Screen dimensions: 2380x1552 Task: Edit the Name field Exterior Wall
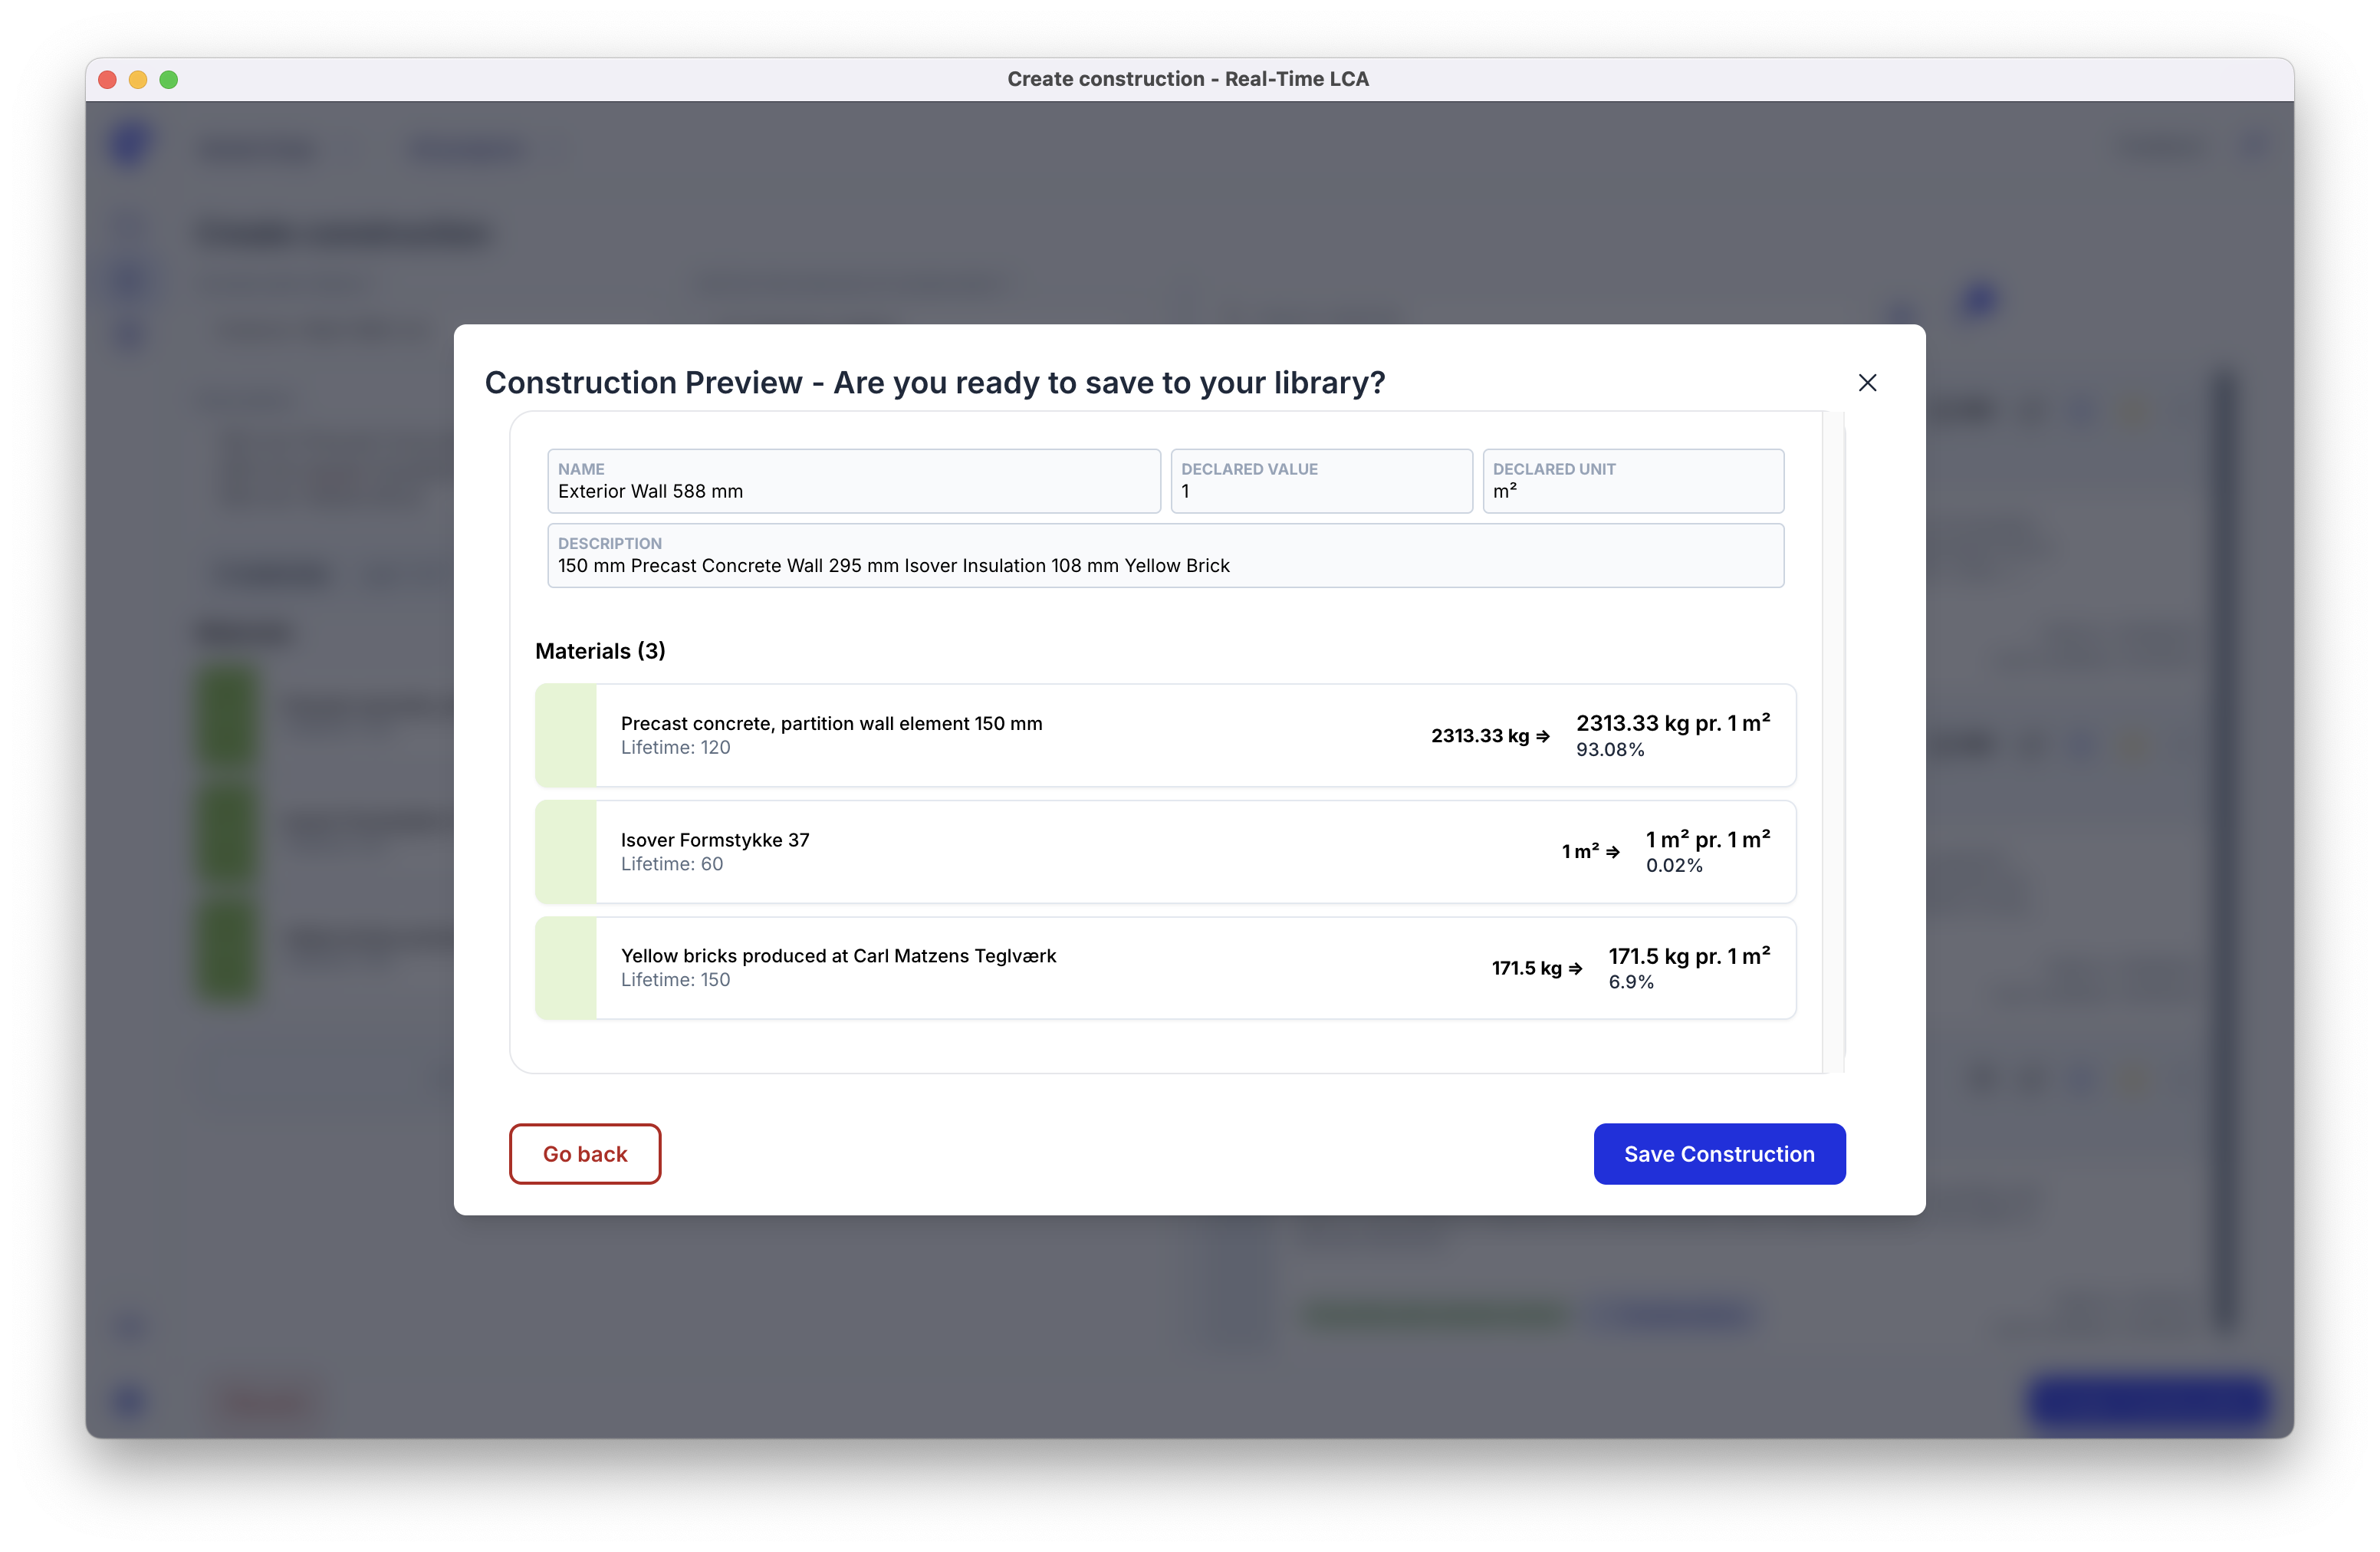click(x=853, y=481)
